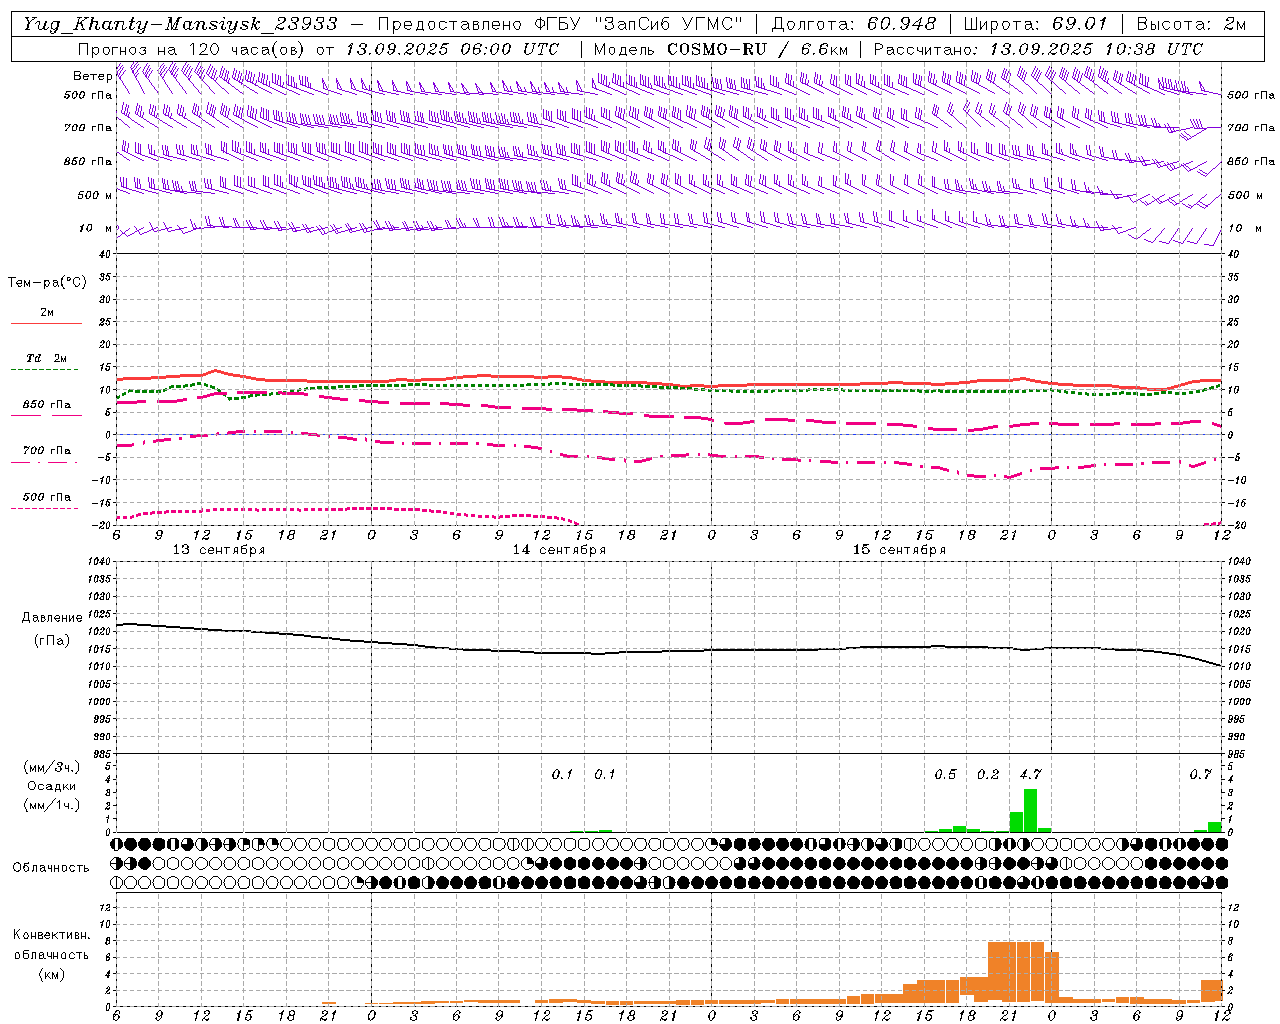Viewport: 1280px width, 1024px height.
Task: Click the Предоставлено ФГБУ "ЗапСиб УГМС" provider text
Action: pyautogui.click(x=560, y=24)
